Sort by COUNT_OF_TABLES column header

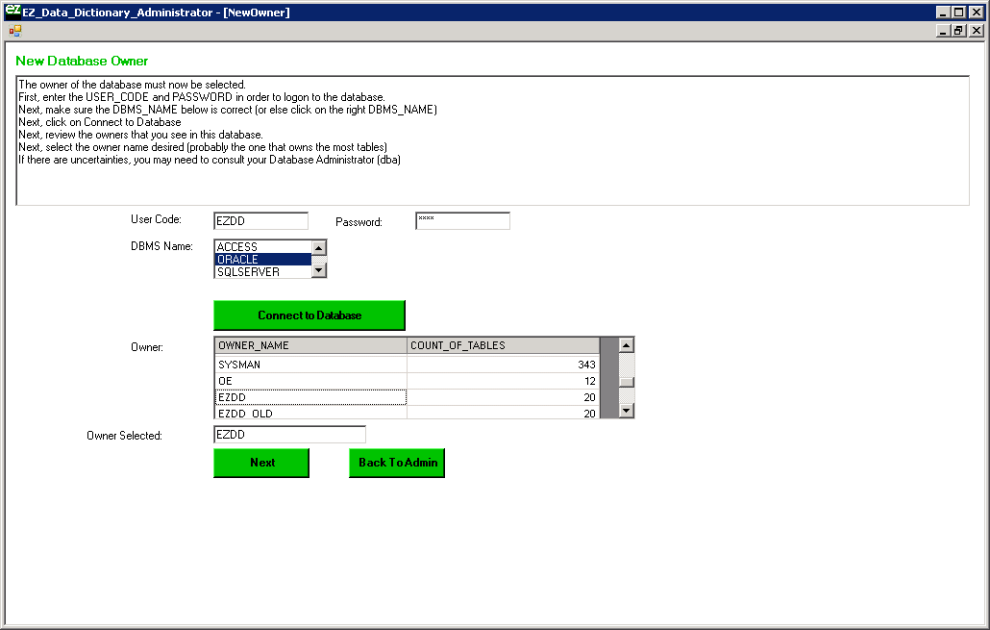tap(503, 346)
